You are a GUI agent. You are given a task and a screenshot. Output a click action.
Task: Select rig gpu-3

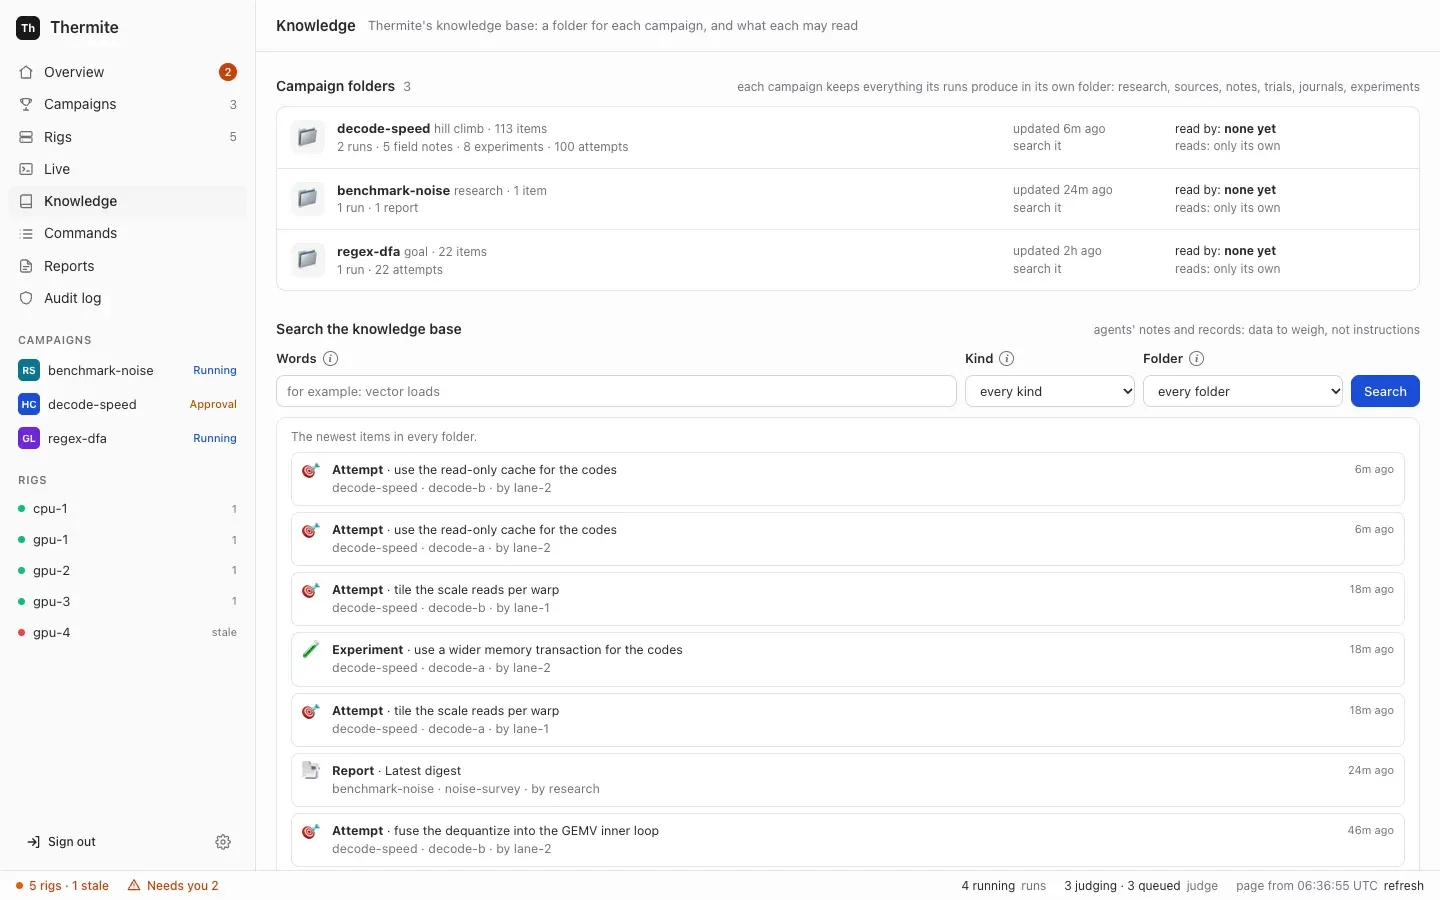point(128,602)
